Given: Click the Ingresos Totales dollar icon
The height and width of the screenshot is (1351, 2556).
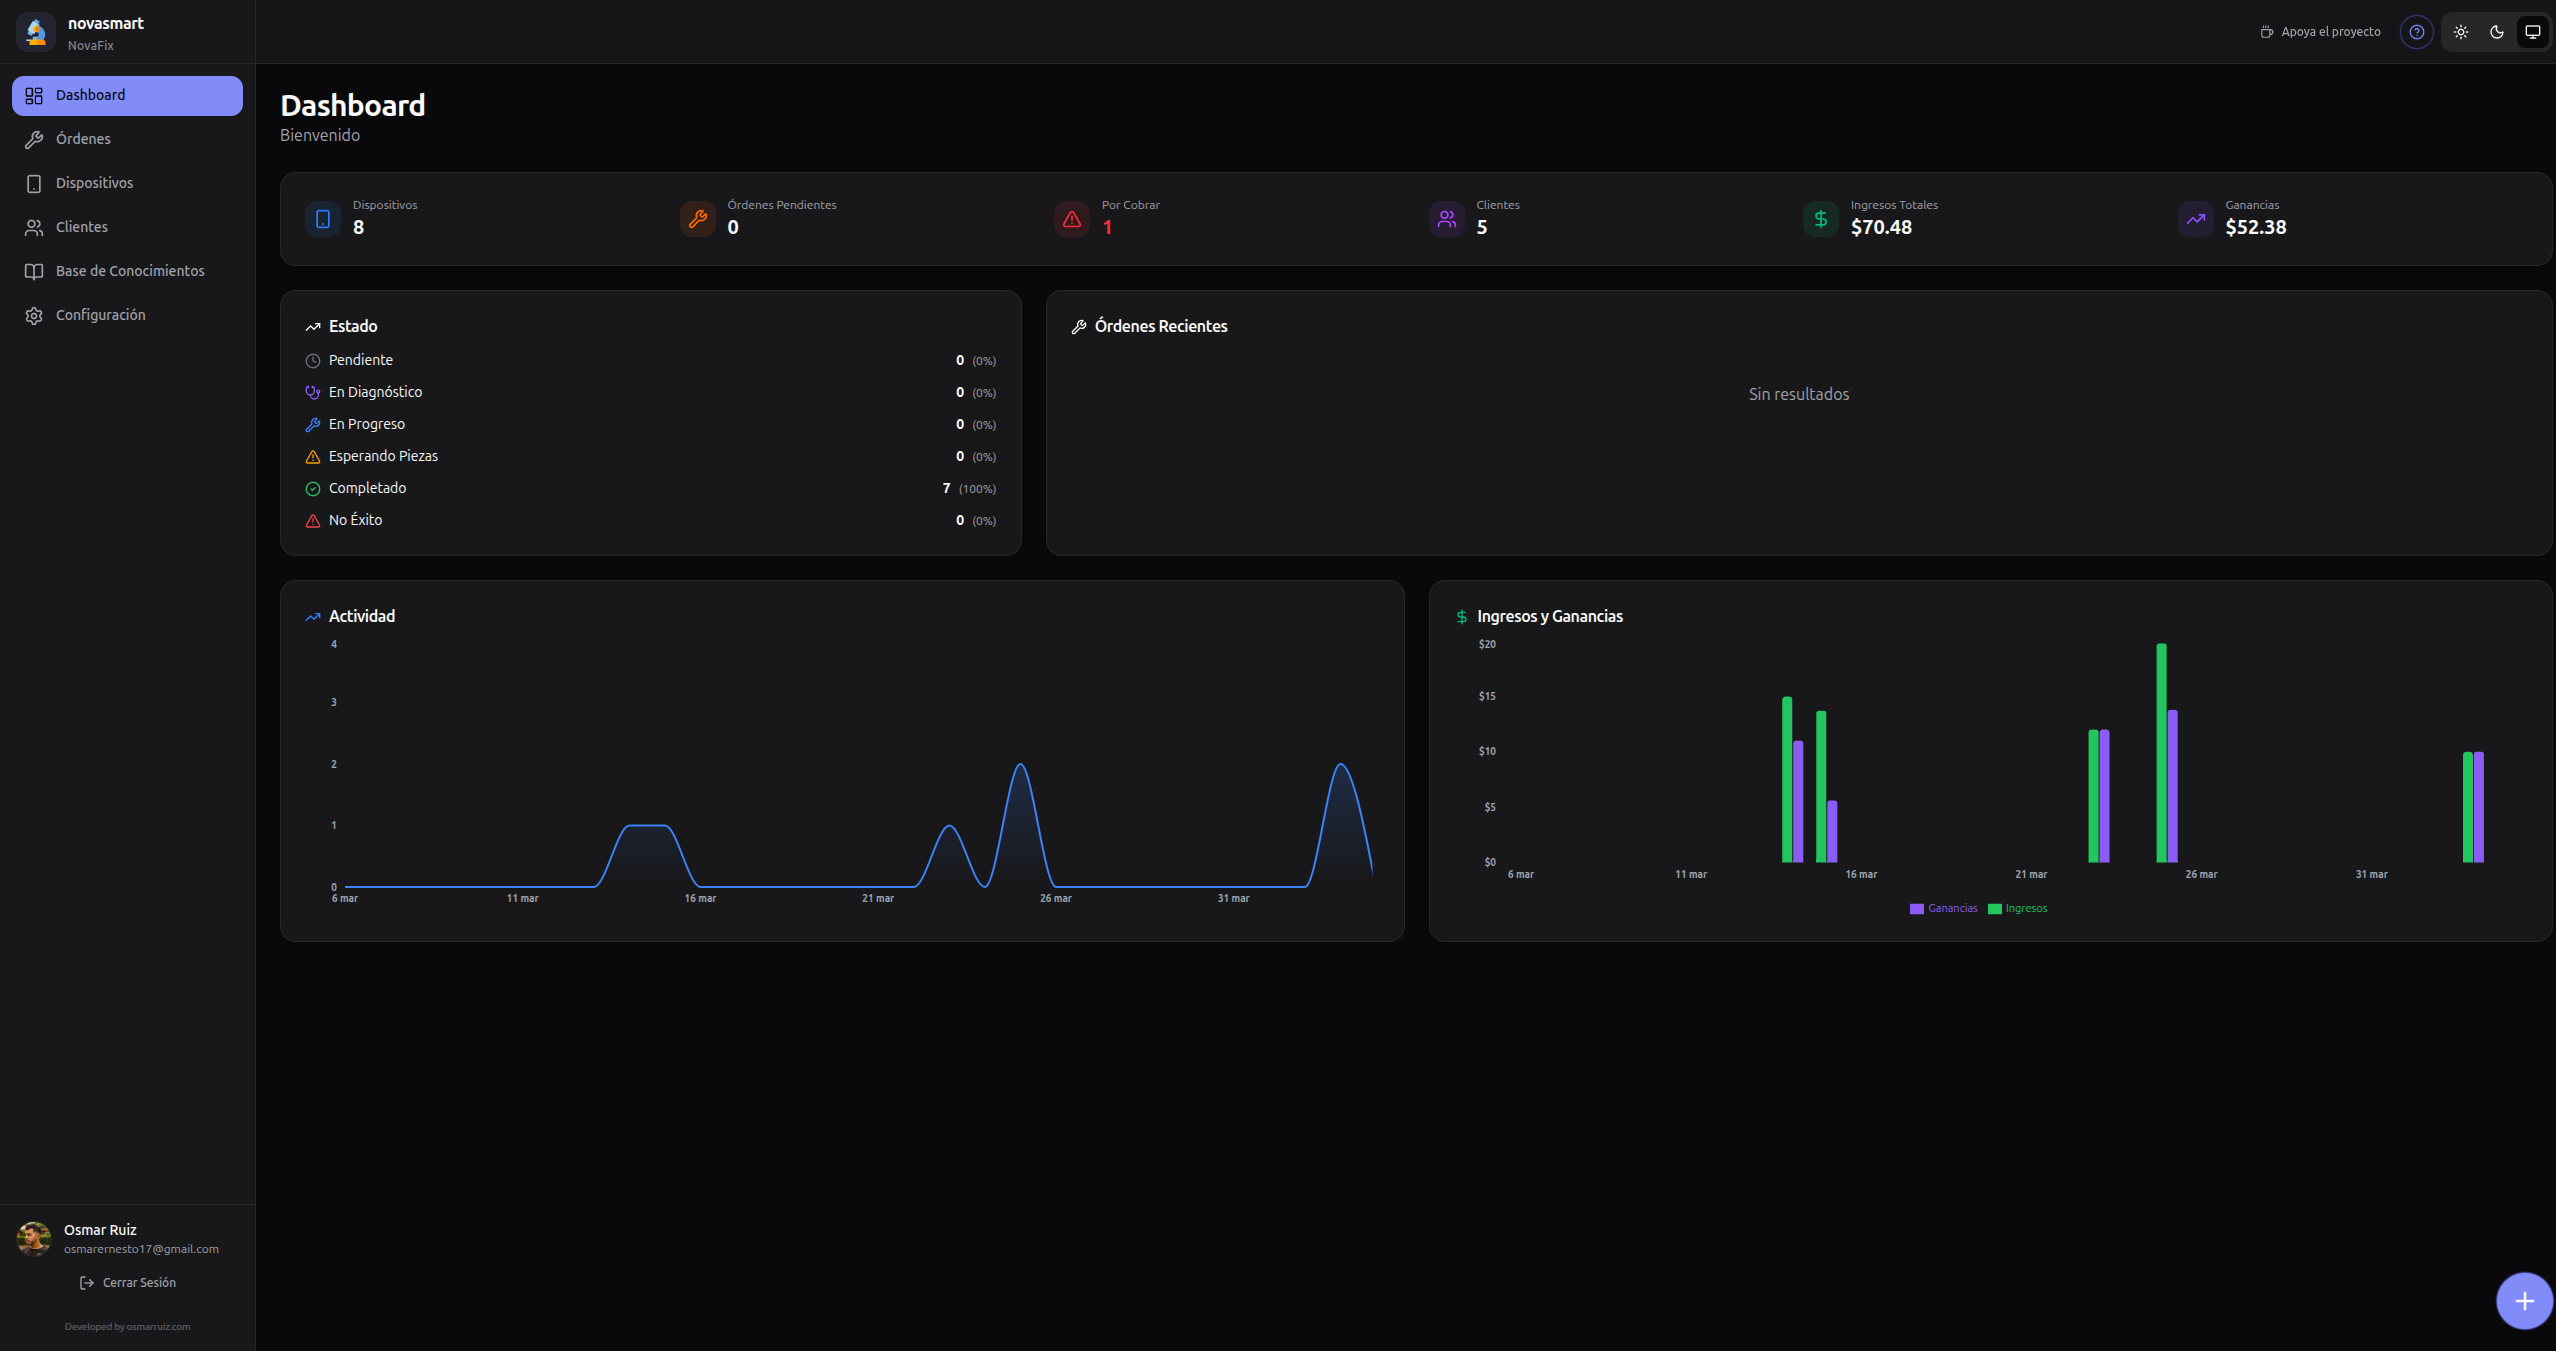Looking at the screenshot, I should (1821, 219).
